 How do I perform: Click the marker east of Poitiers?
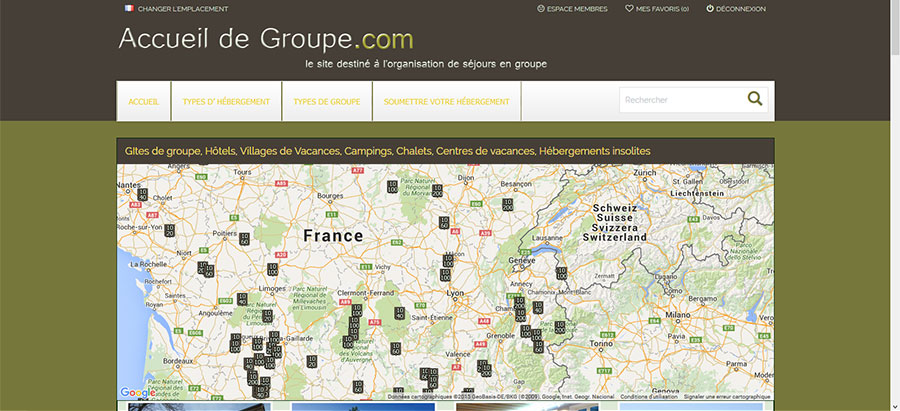(x=244, y=239)
